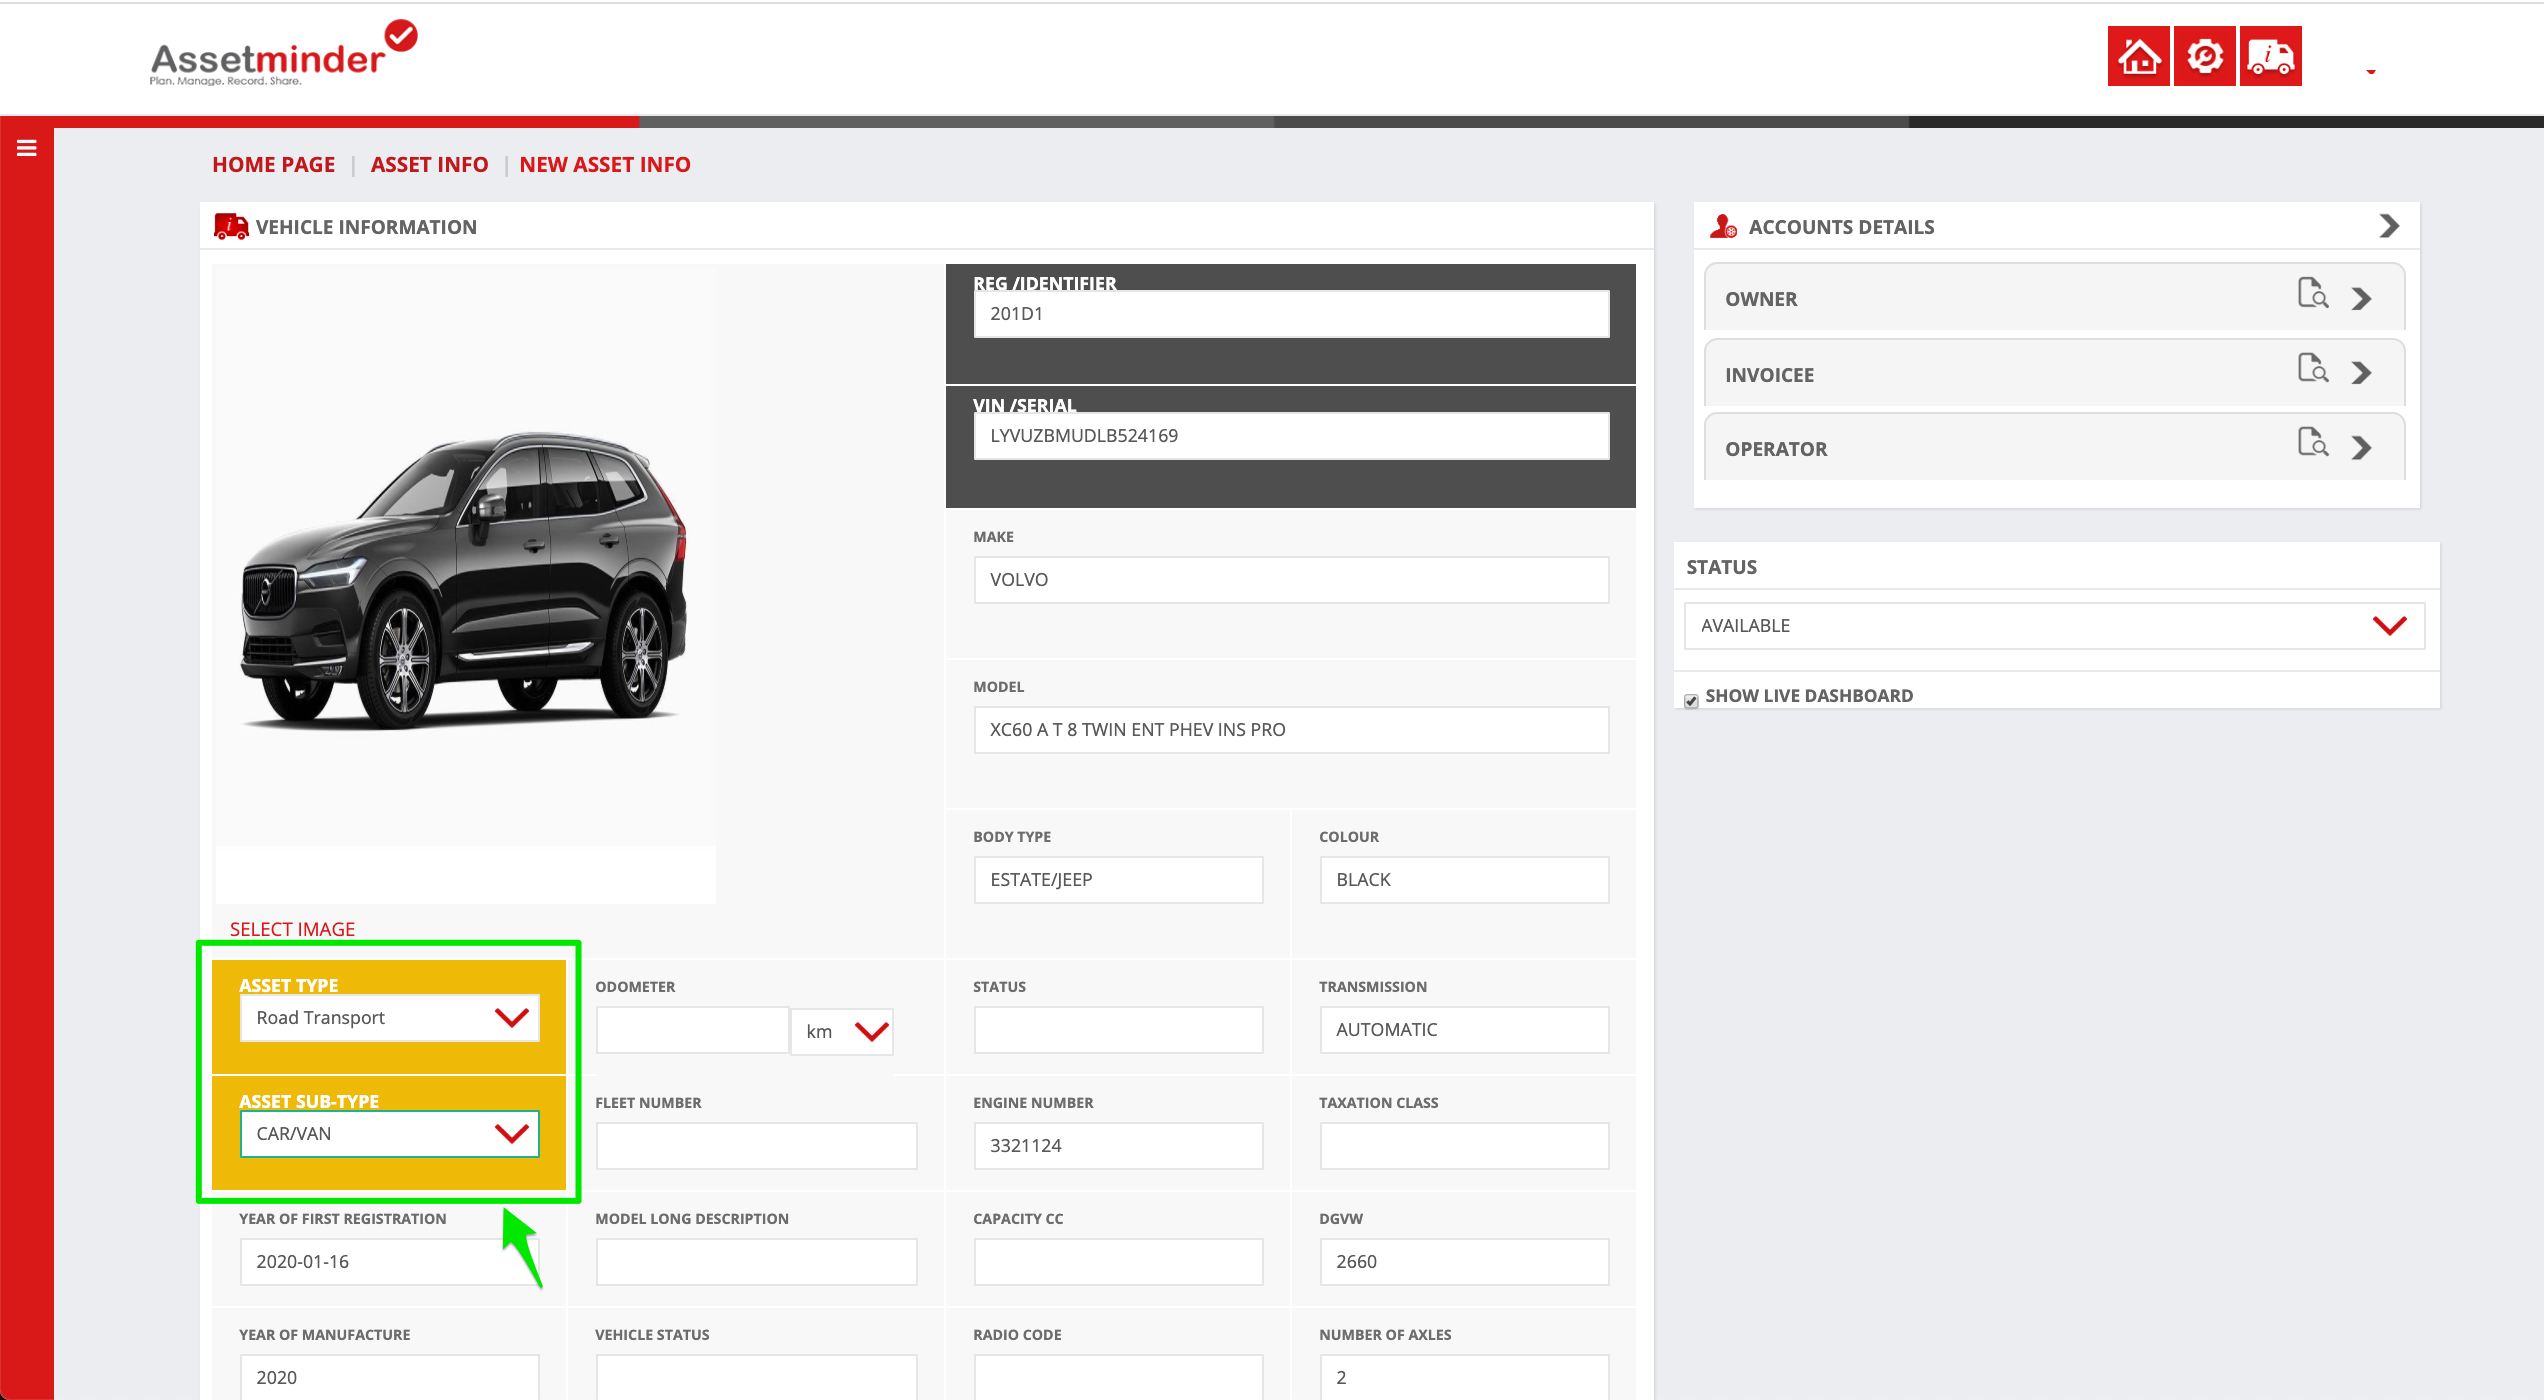Open the Asset Type Road Transport dropdown
Screen dimensions: 2544x1400
click(390, 1018)
